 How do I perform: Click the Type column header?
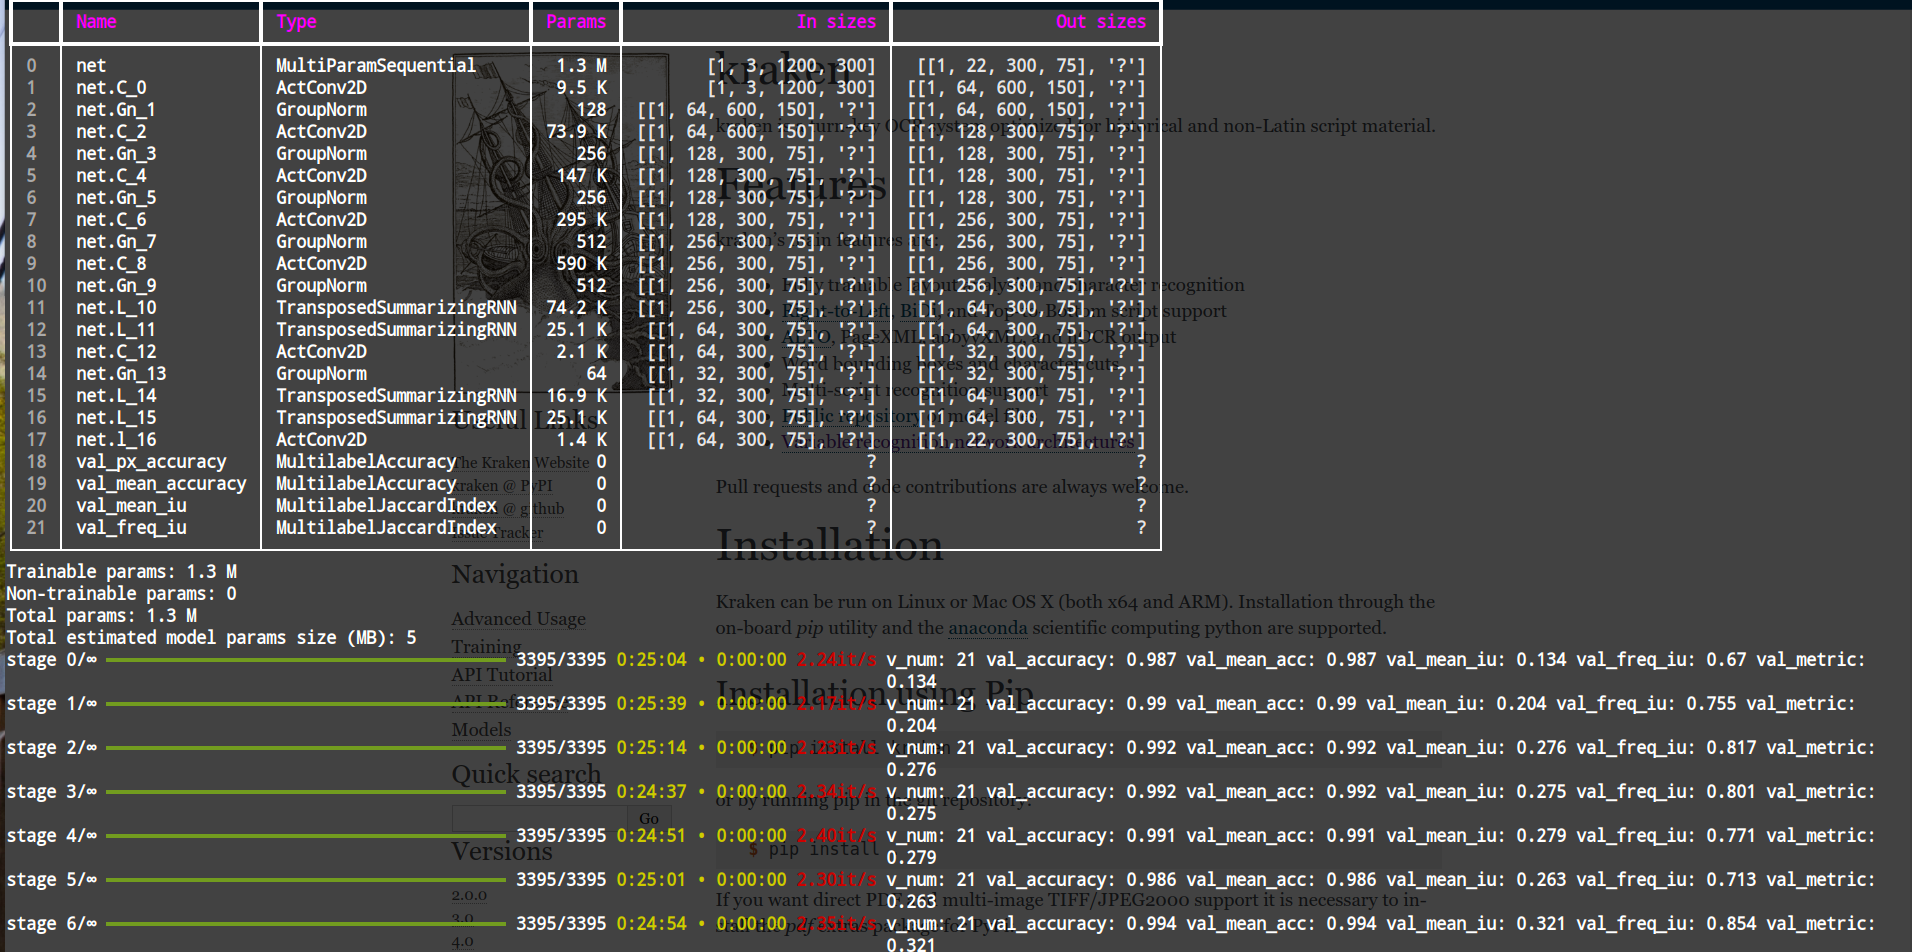pyautogui.click(x=296, y=22)
